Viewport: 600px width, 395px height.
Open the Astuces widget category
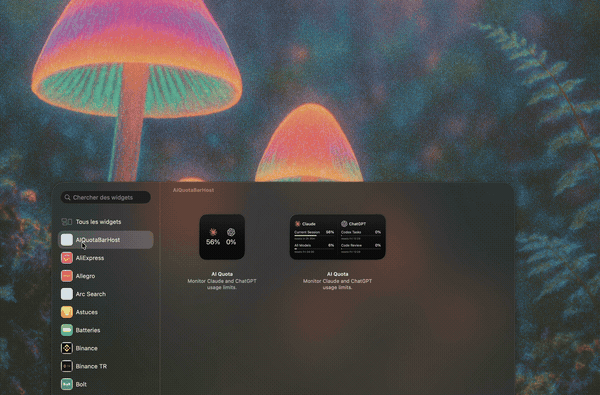(x=106, y=312)
